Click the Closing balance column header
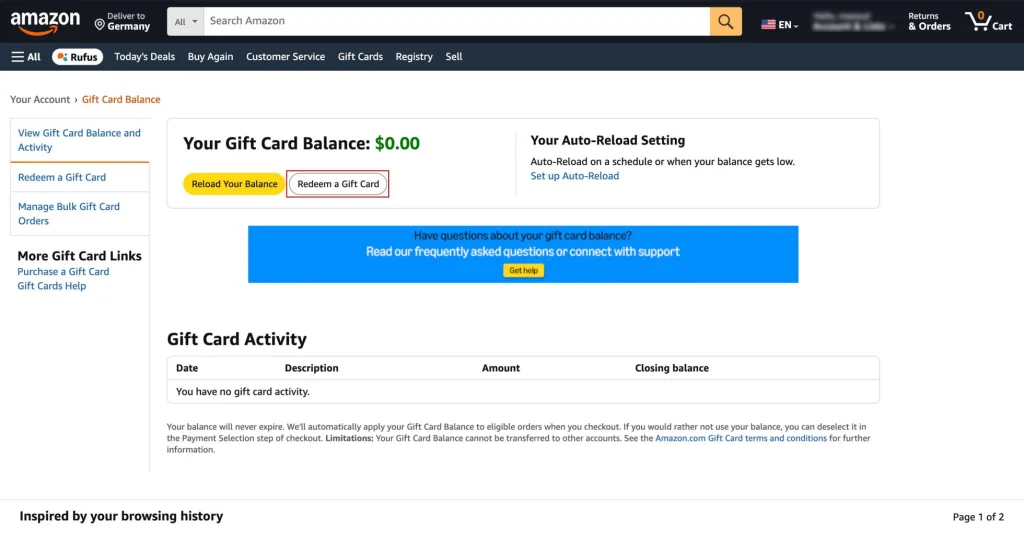 (x=671, y=368)
